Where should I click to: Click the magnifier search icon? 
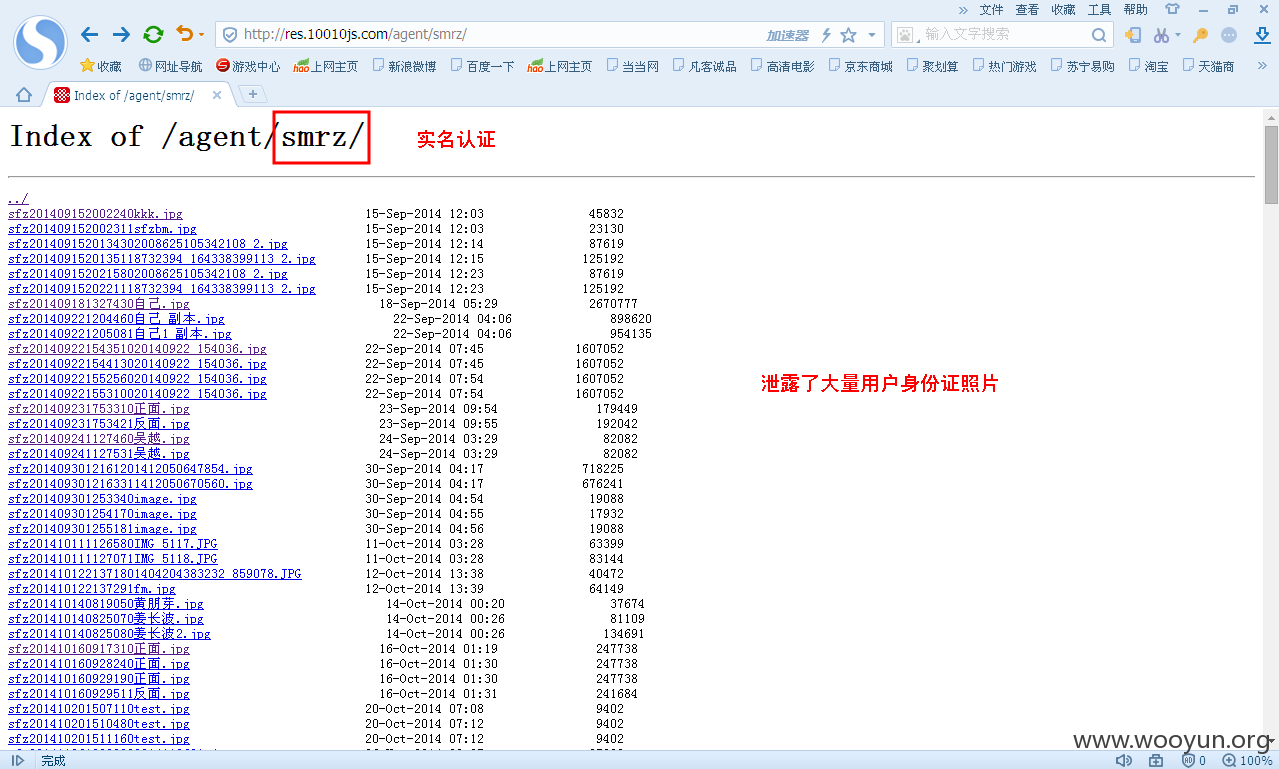pos(1098,35)
